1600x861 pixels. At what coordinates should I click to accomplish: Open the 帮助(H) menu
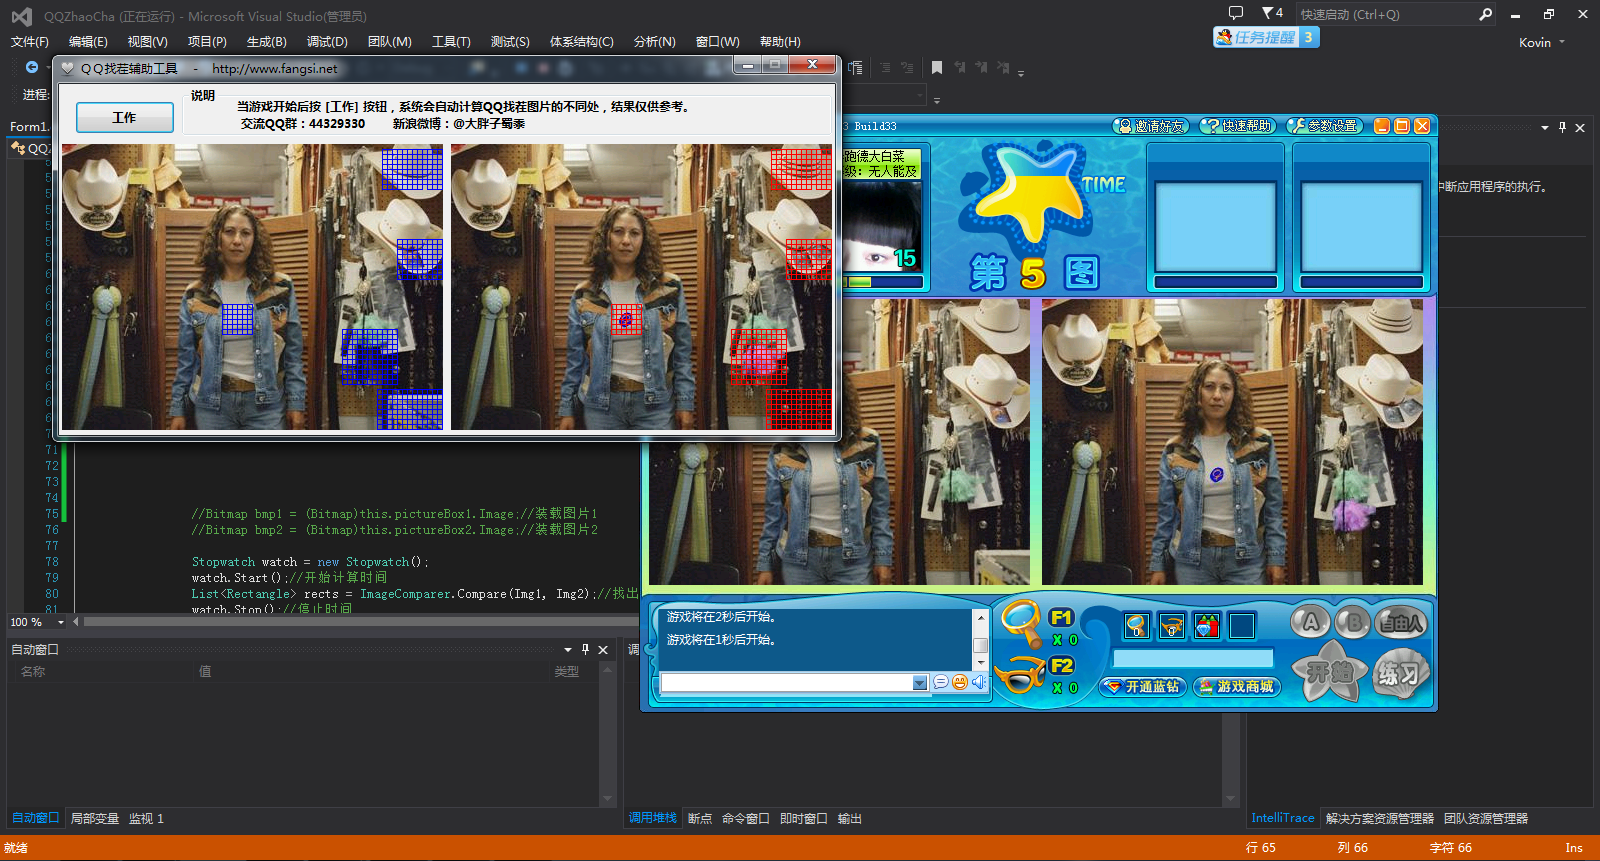pyautogui.click(x=780, y=42)
